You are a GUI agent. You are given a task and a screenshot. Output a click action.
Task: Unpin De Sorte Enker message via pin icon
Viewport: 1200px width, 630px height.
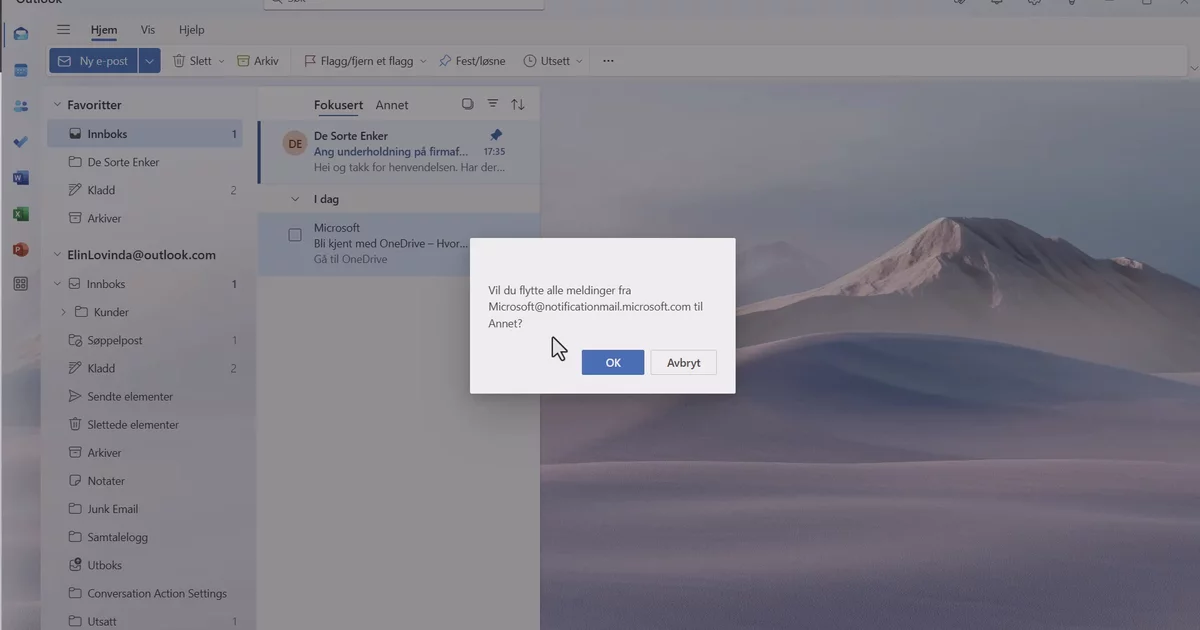(496, 135)
